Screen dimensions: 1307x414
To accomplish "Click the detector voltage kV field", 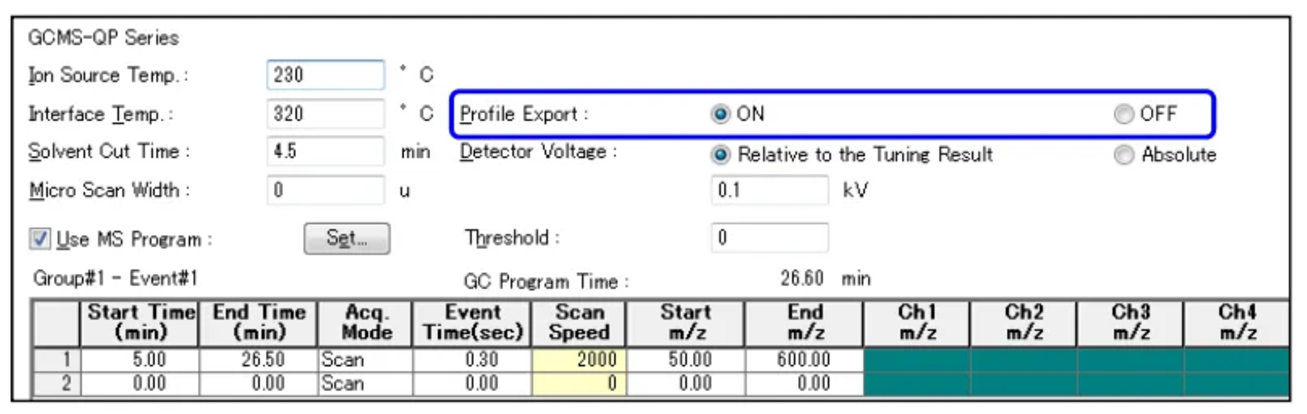I will 769,190.
